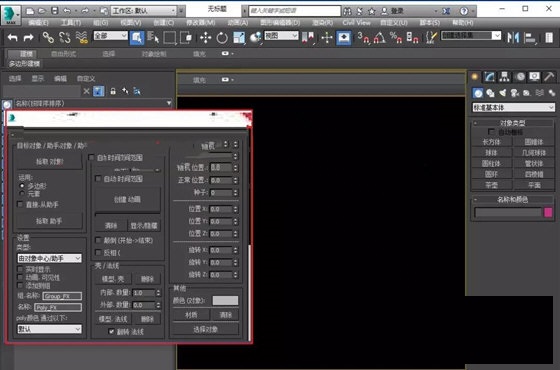Switch to the Modify command panel tab icon
This screenshot has height=370, width=560.
coord(490,77)
